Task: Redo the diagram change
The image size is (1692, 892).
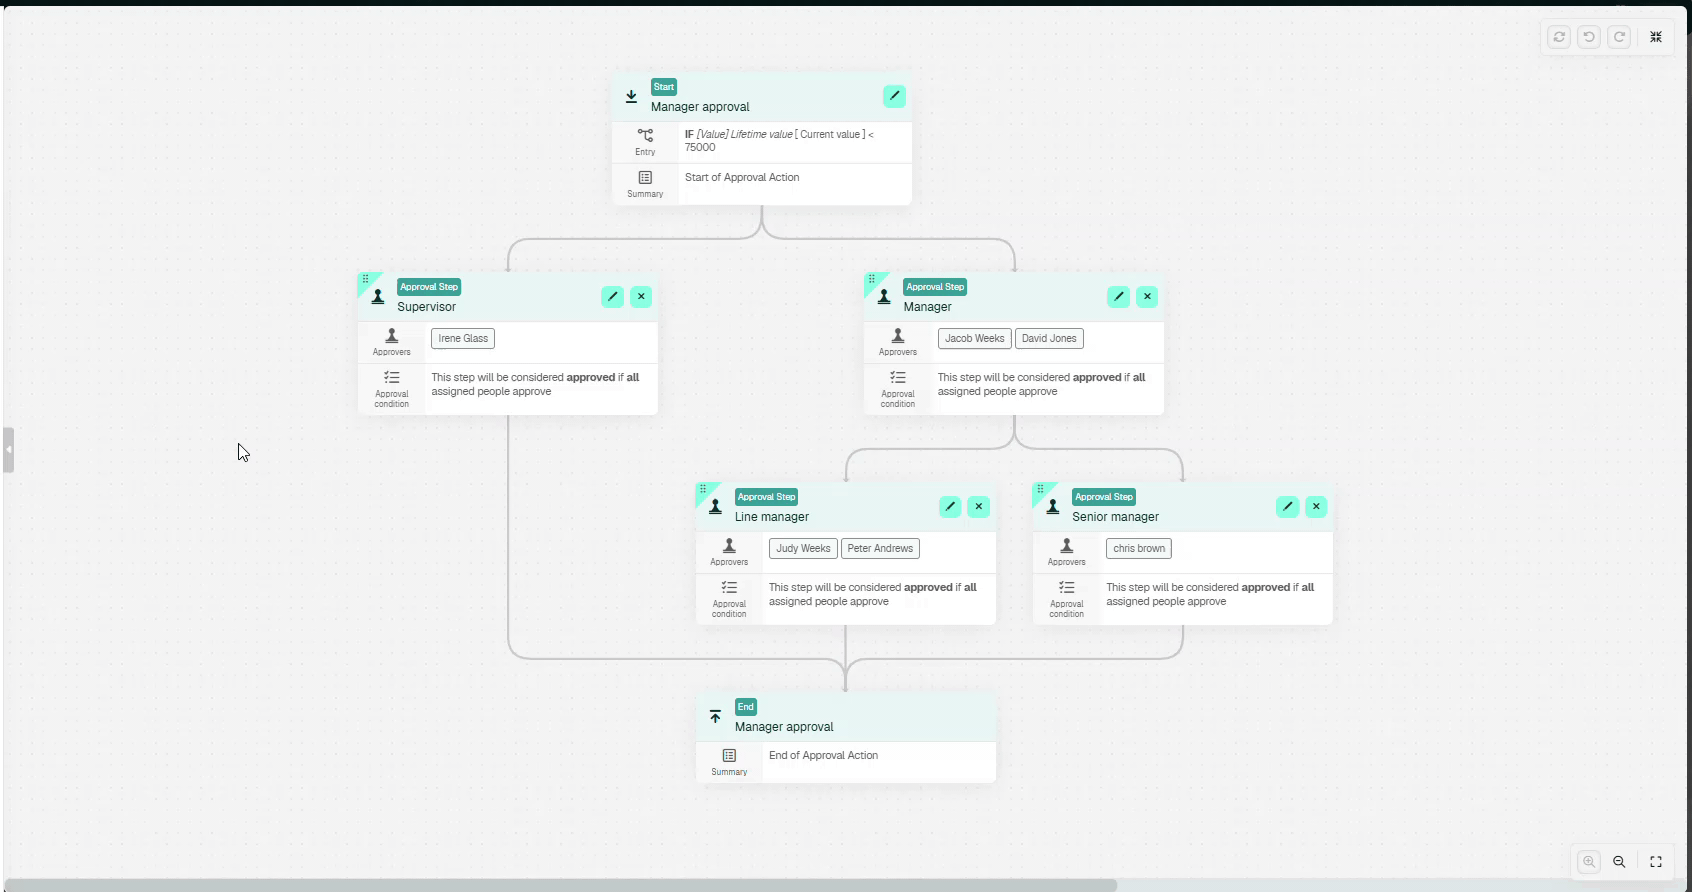Action: (x=1620, y=37)
